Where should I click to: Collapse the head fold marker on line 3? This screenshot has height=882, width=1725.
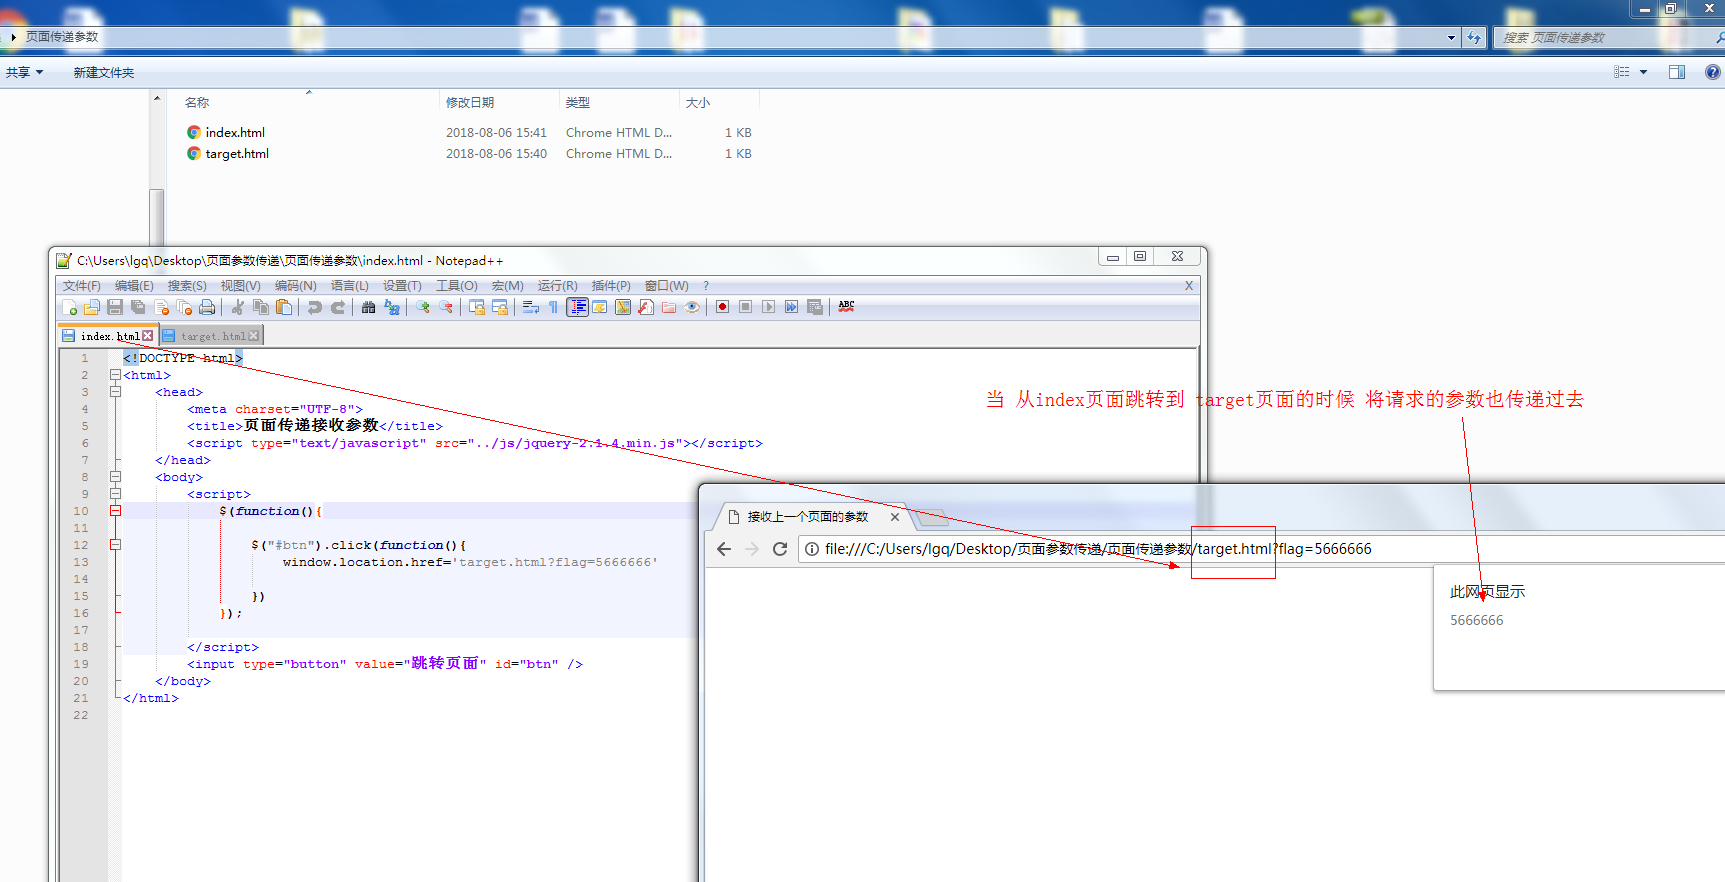(115, 392)
